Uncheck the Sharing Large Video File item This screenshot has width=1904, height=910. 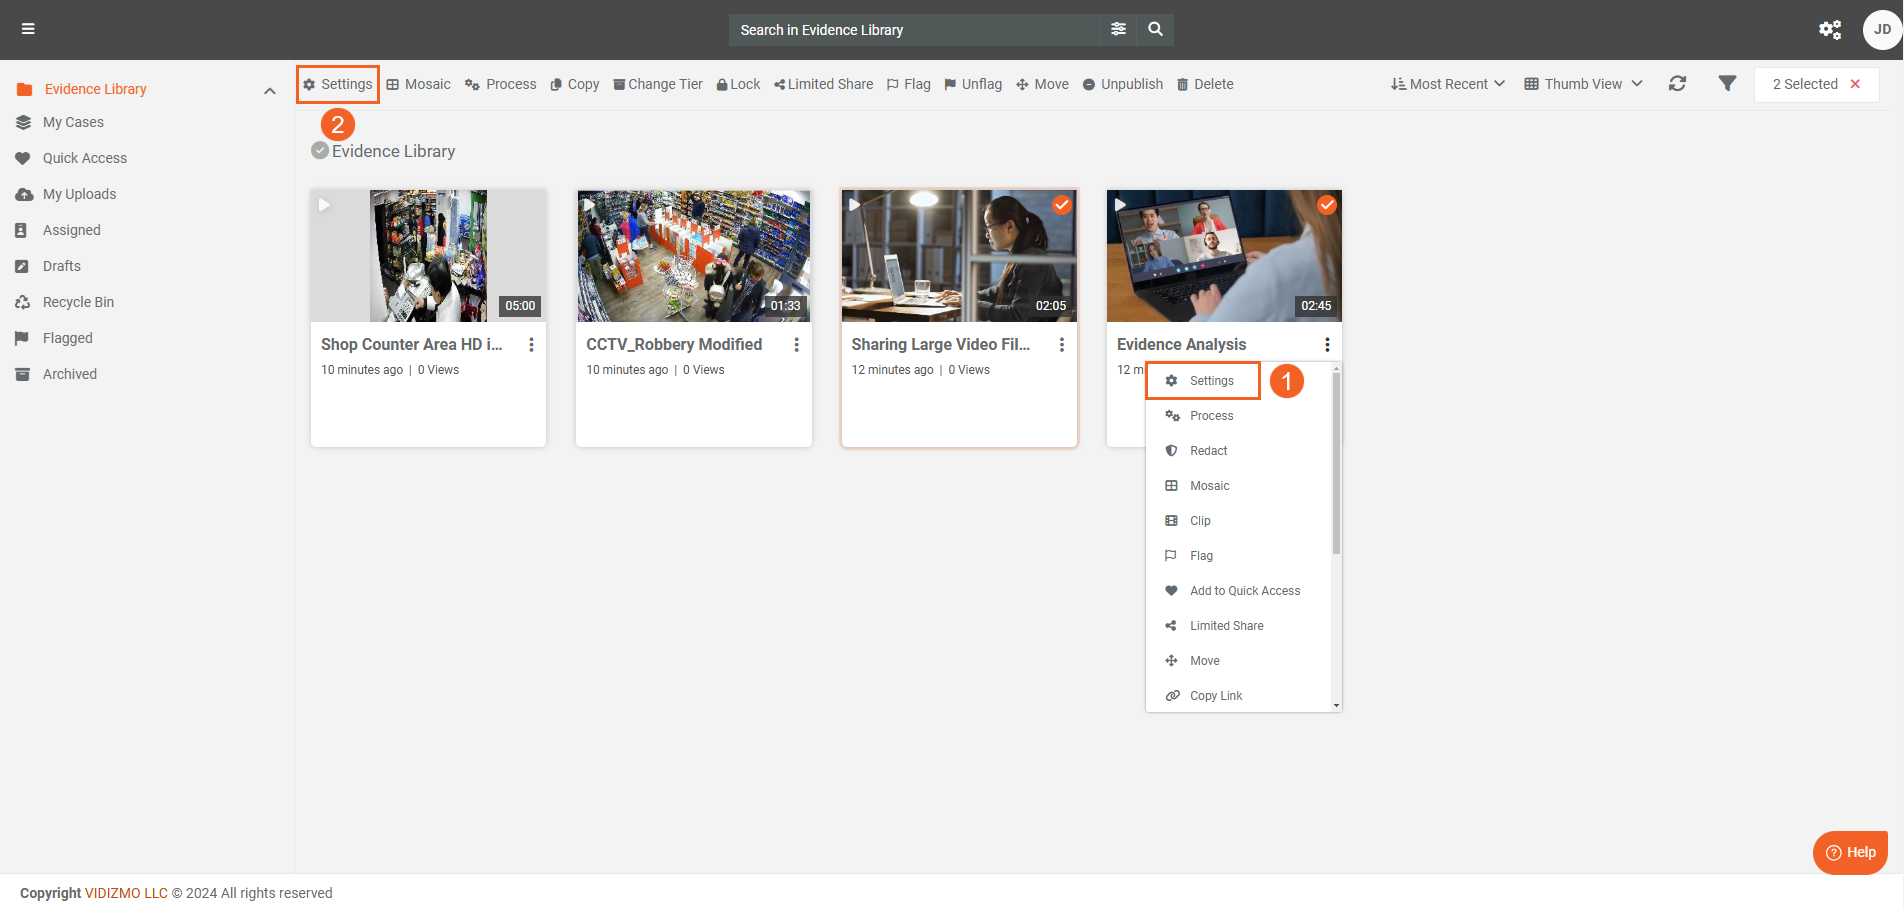click(x=1061, y=205)
